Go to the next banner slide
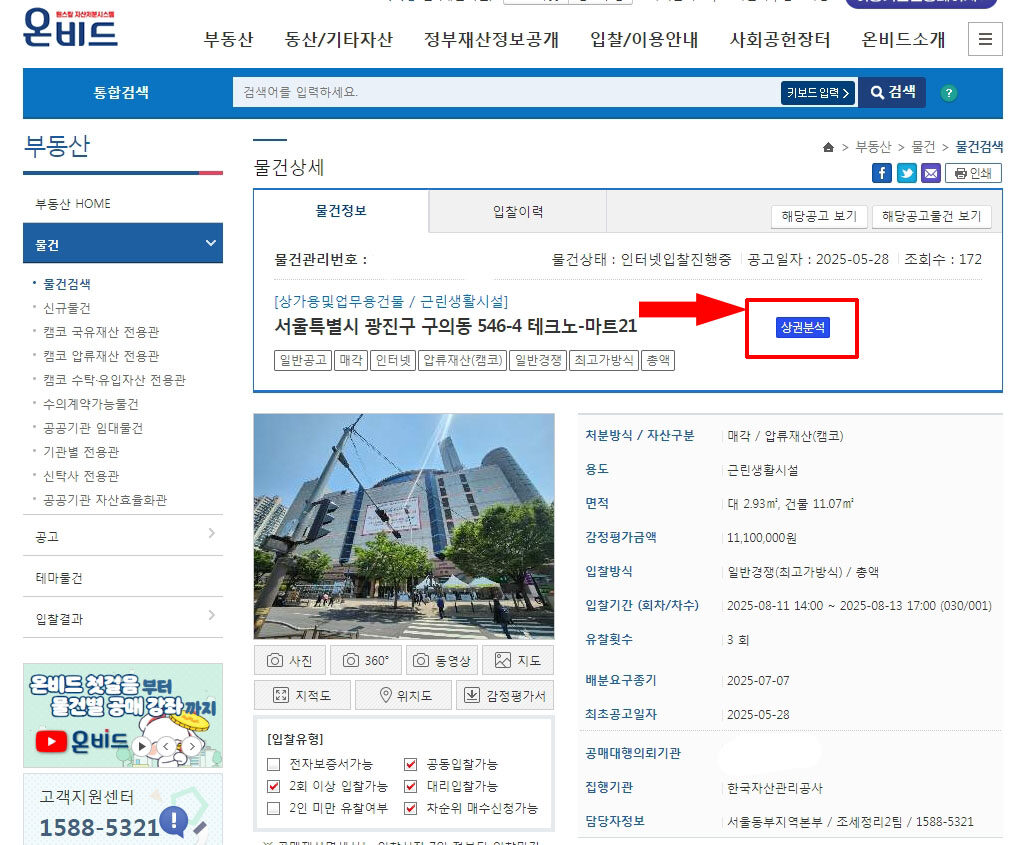The height and width of the screenshot is (845, 1017). [191, 746]
